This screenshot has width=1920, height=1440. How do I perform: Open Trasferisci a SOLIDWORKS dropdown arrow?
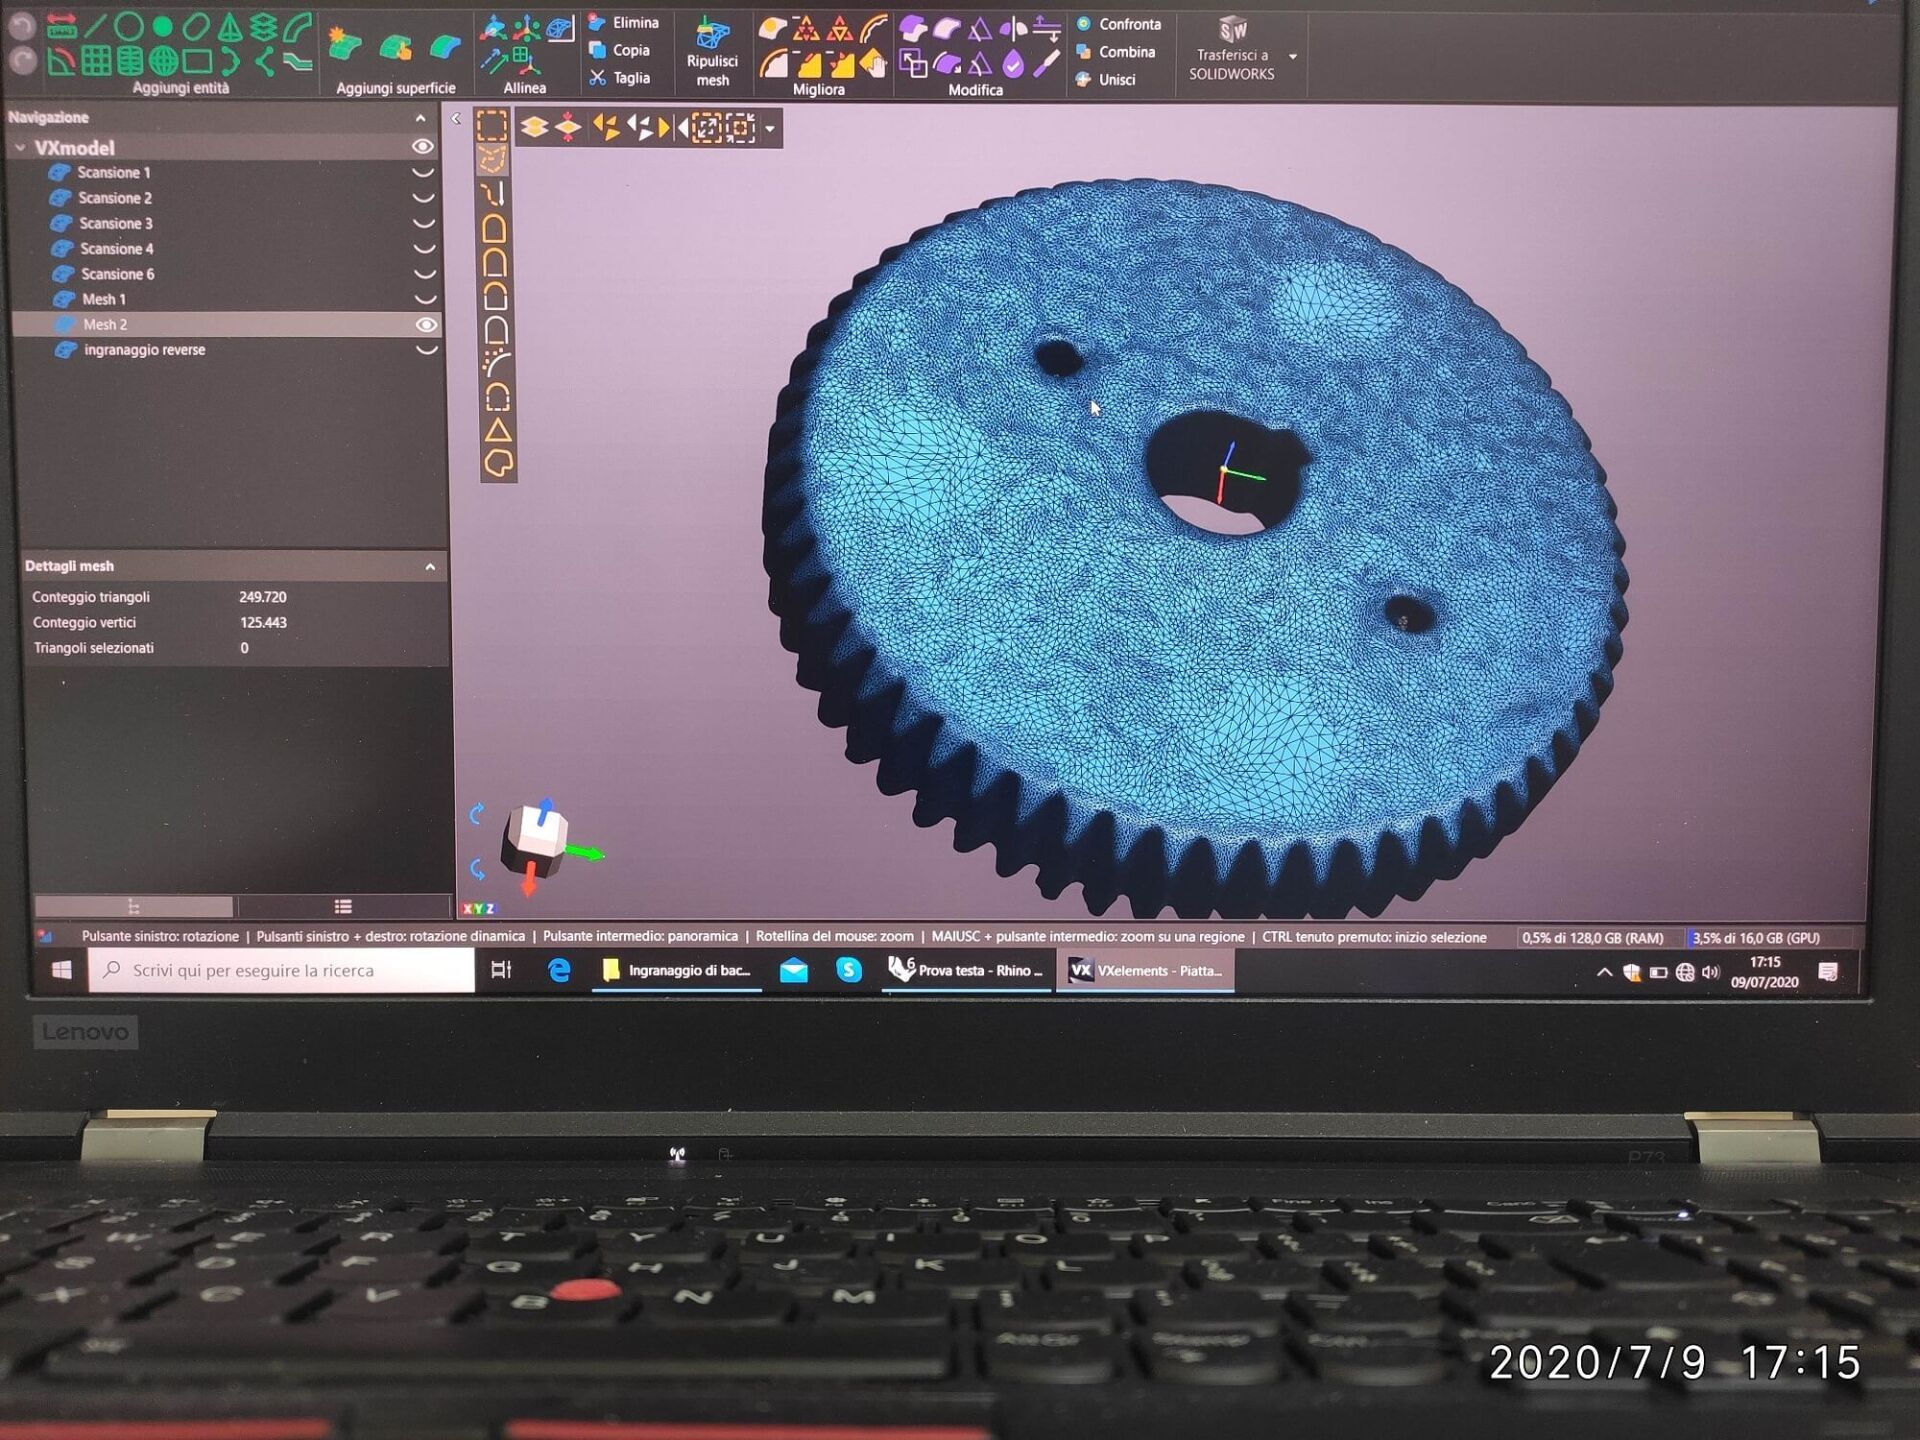pos(1293,57)
